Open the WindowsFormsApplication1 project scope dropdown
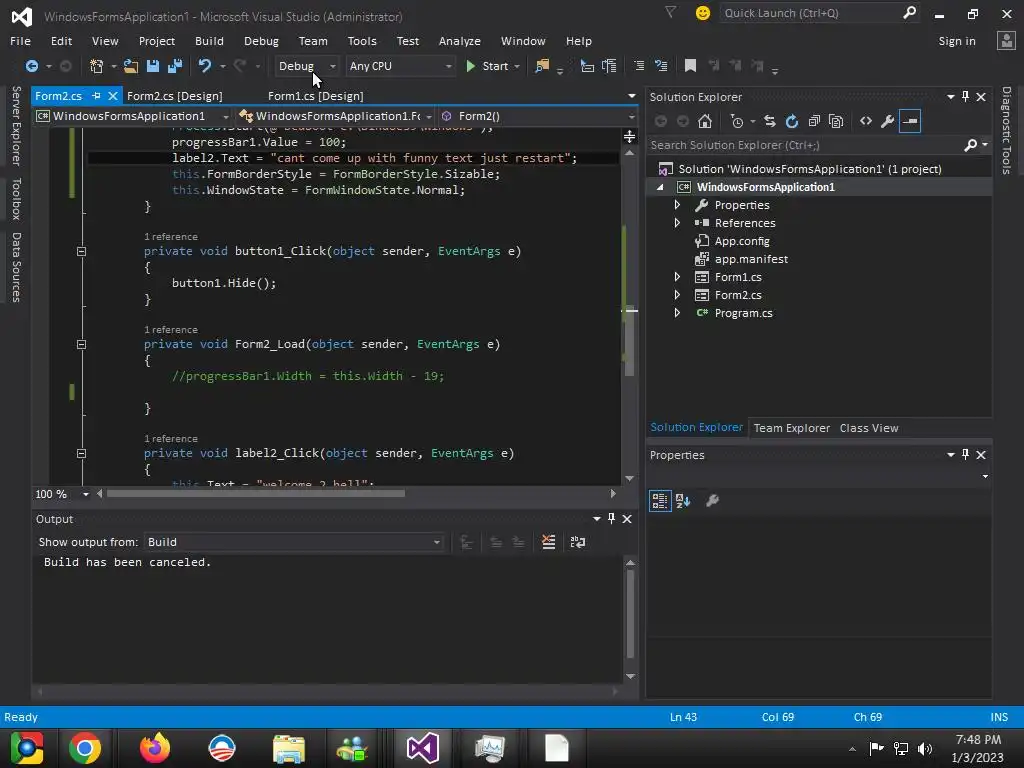Image resolution: width=1024 pixels, height=768 pixels. pyautogui.click(x=133, y=116)
